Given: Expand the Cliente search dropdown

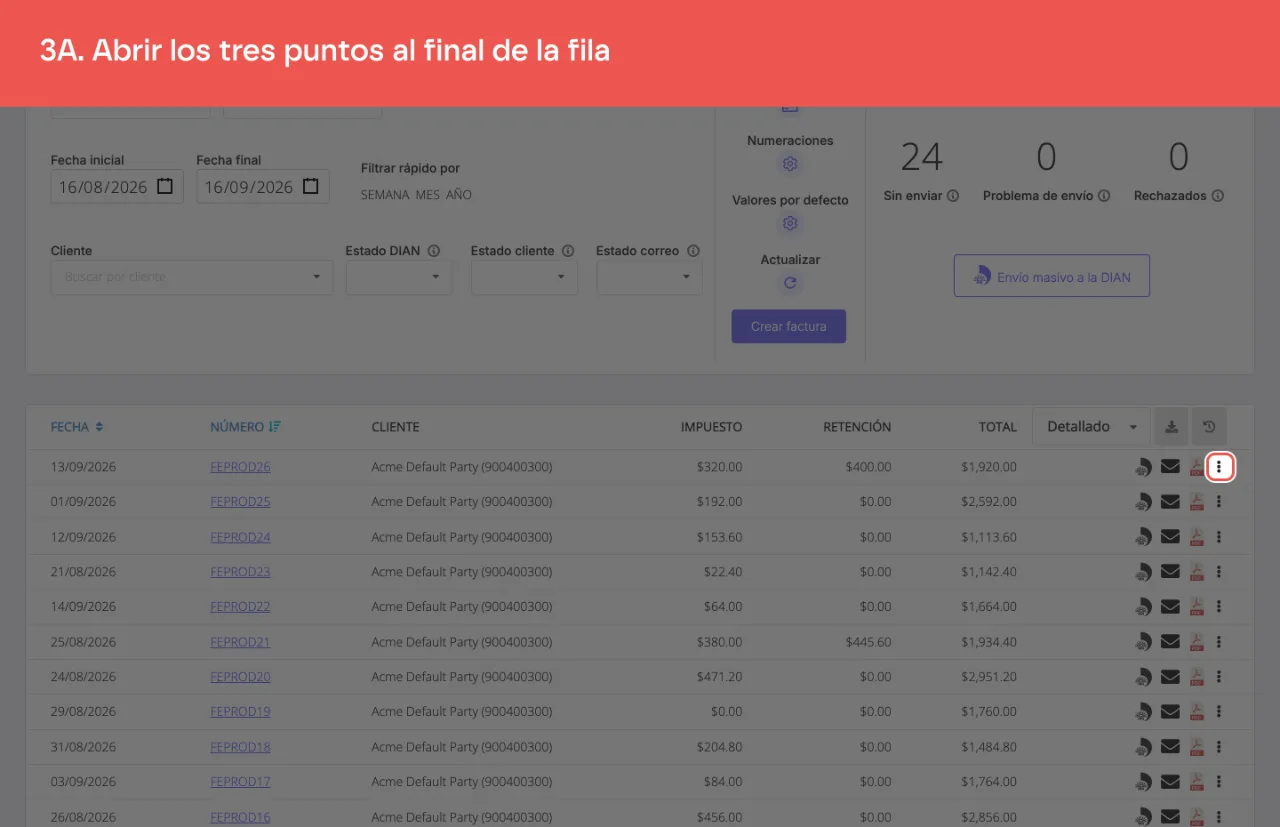Looking at the screenshot, I should click(317, 277).
